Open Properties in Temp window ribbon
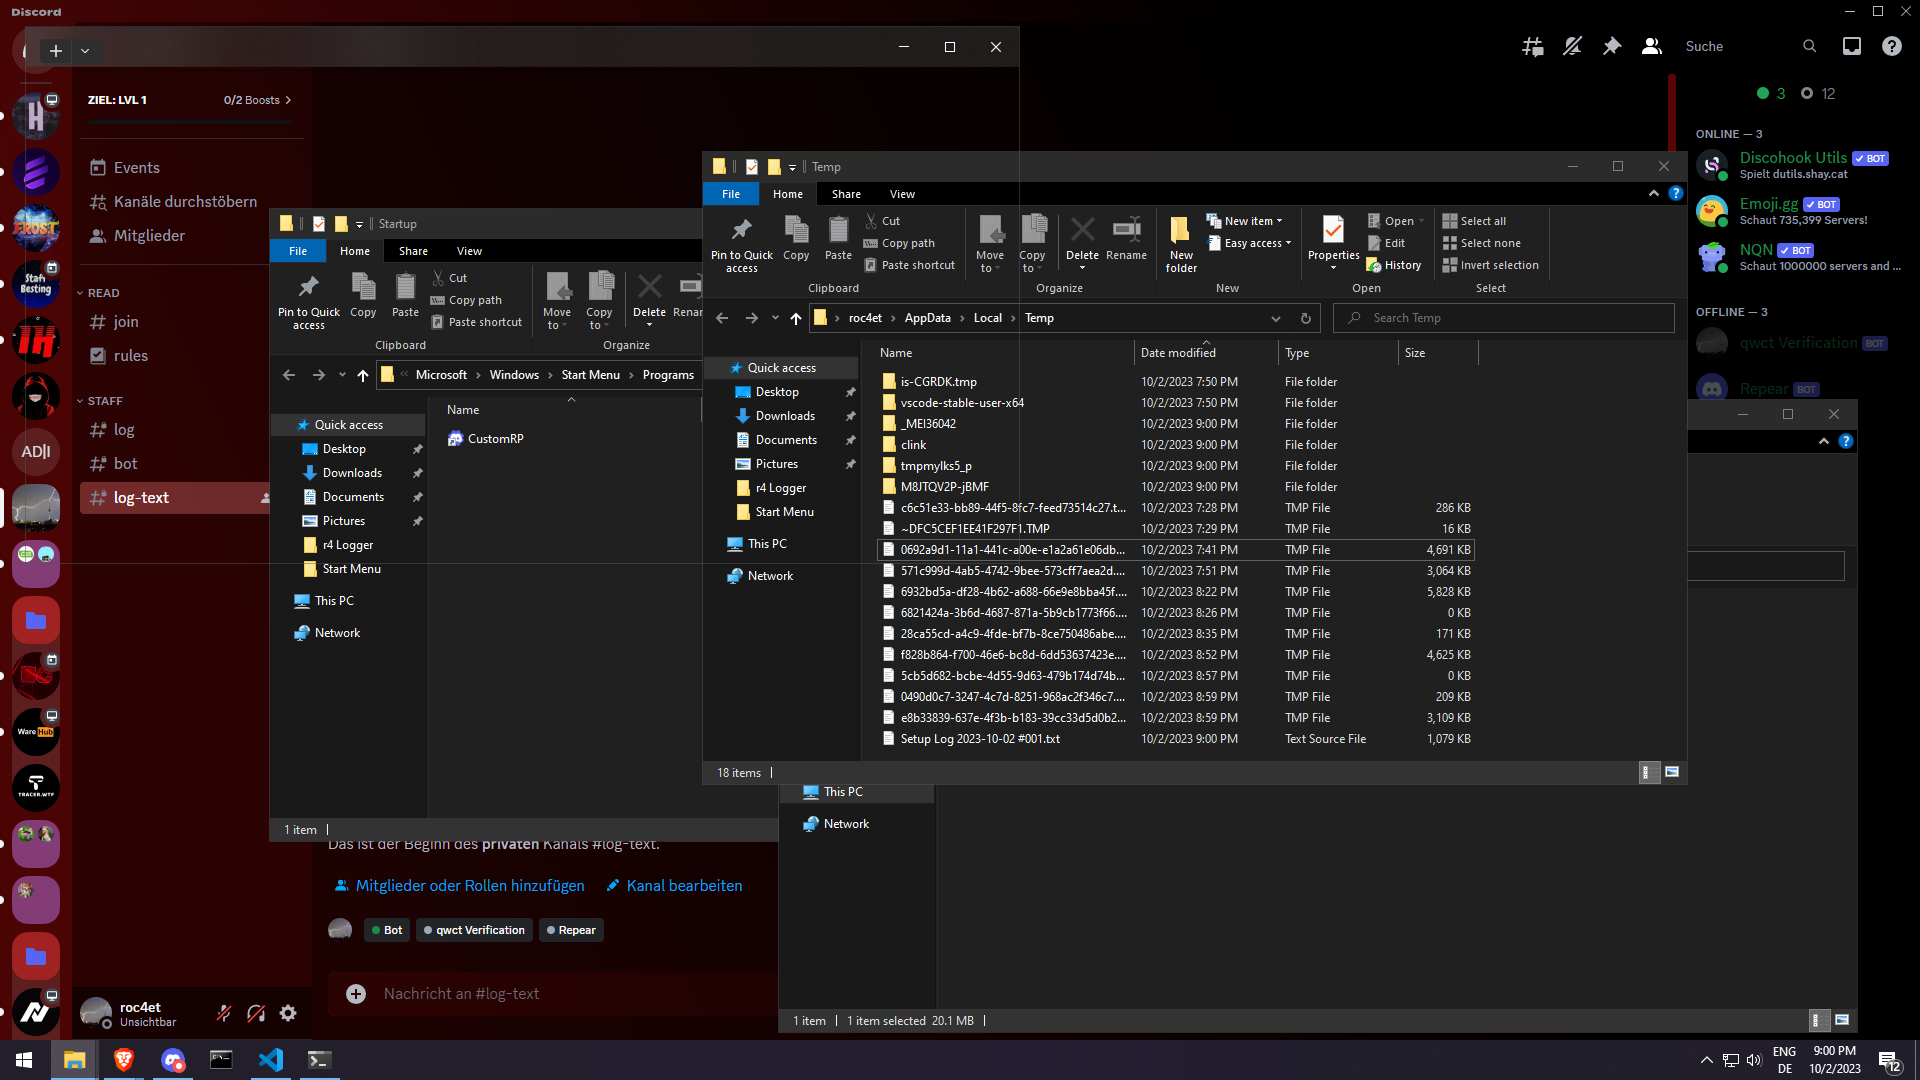The height and width of the screenshot is (1080, 1920). pyautogui.click(x=1334, y=242)
